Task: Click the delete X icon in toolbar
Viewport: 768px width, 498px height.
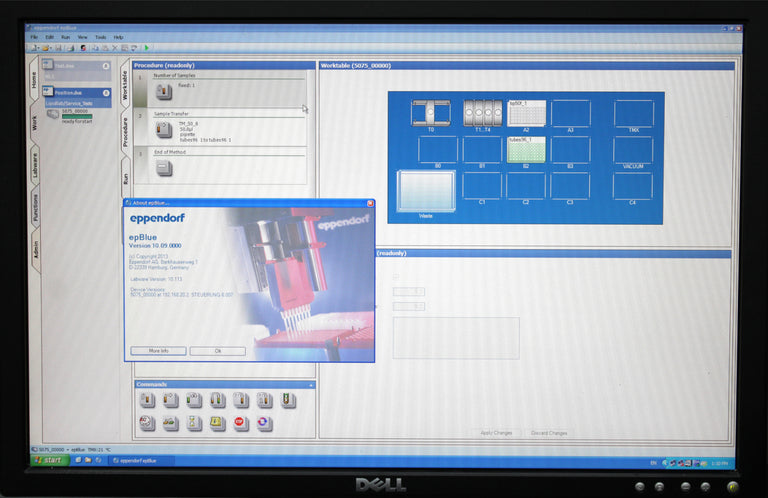Action: pos(113,48)
